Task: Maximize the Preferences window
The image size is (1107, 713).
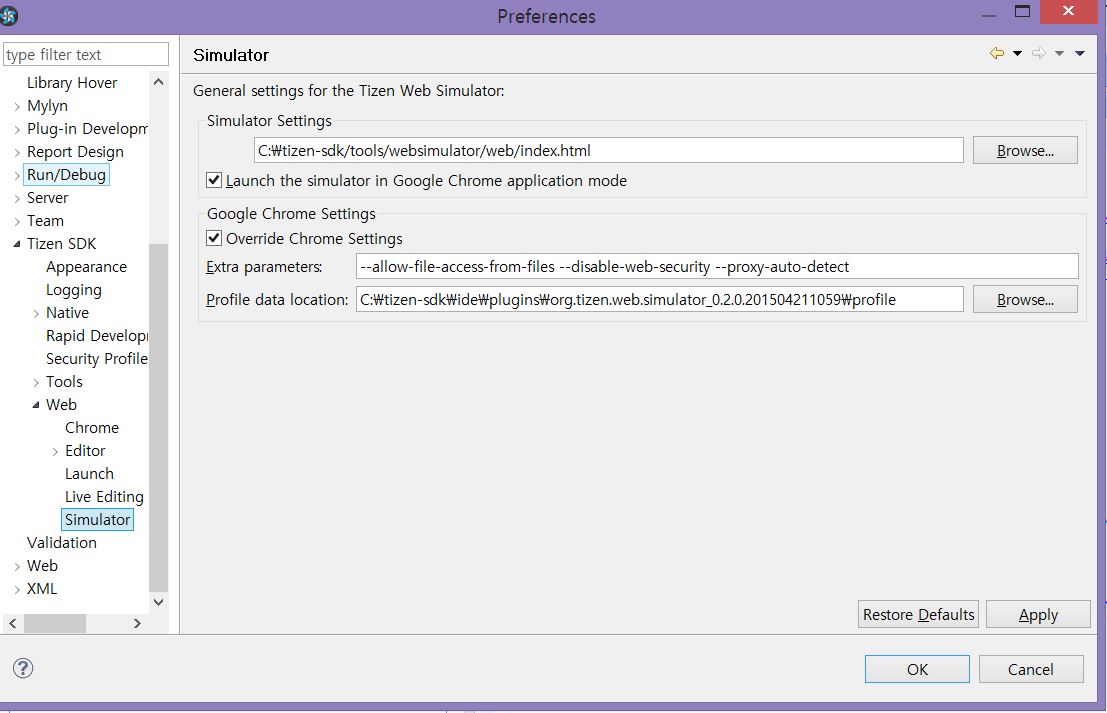Action: point(1022,11)
